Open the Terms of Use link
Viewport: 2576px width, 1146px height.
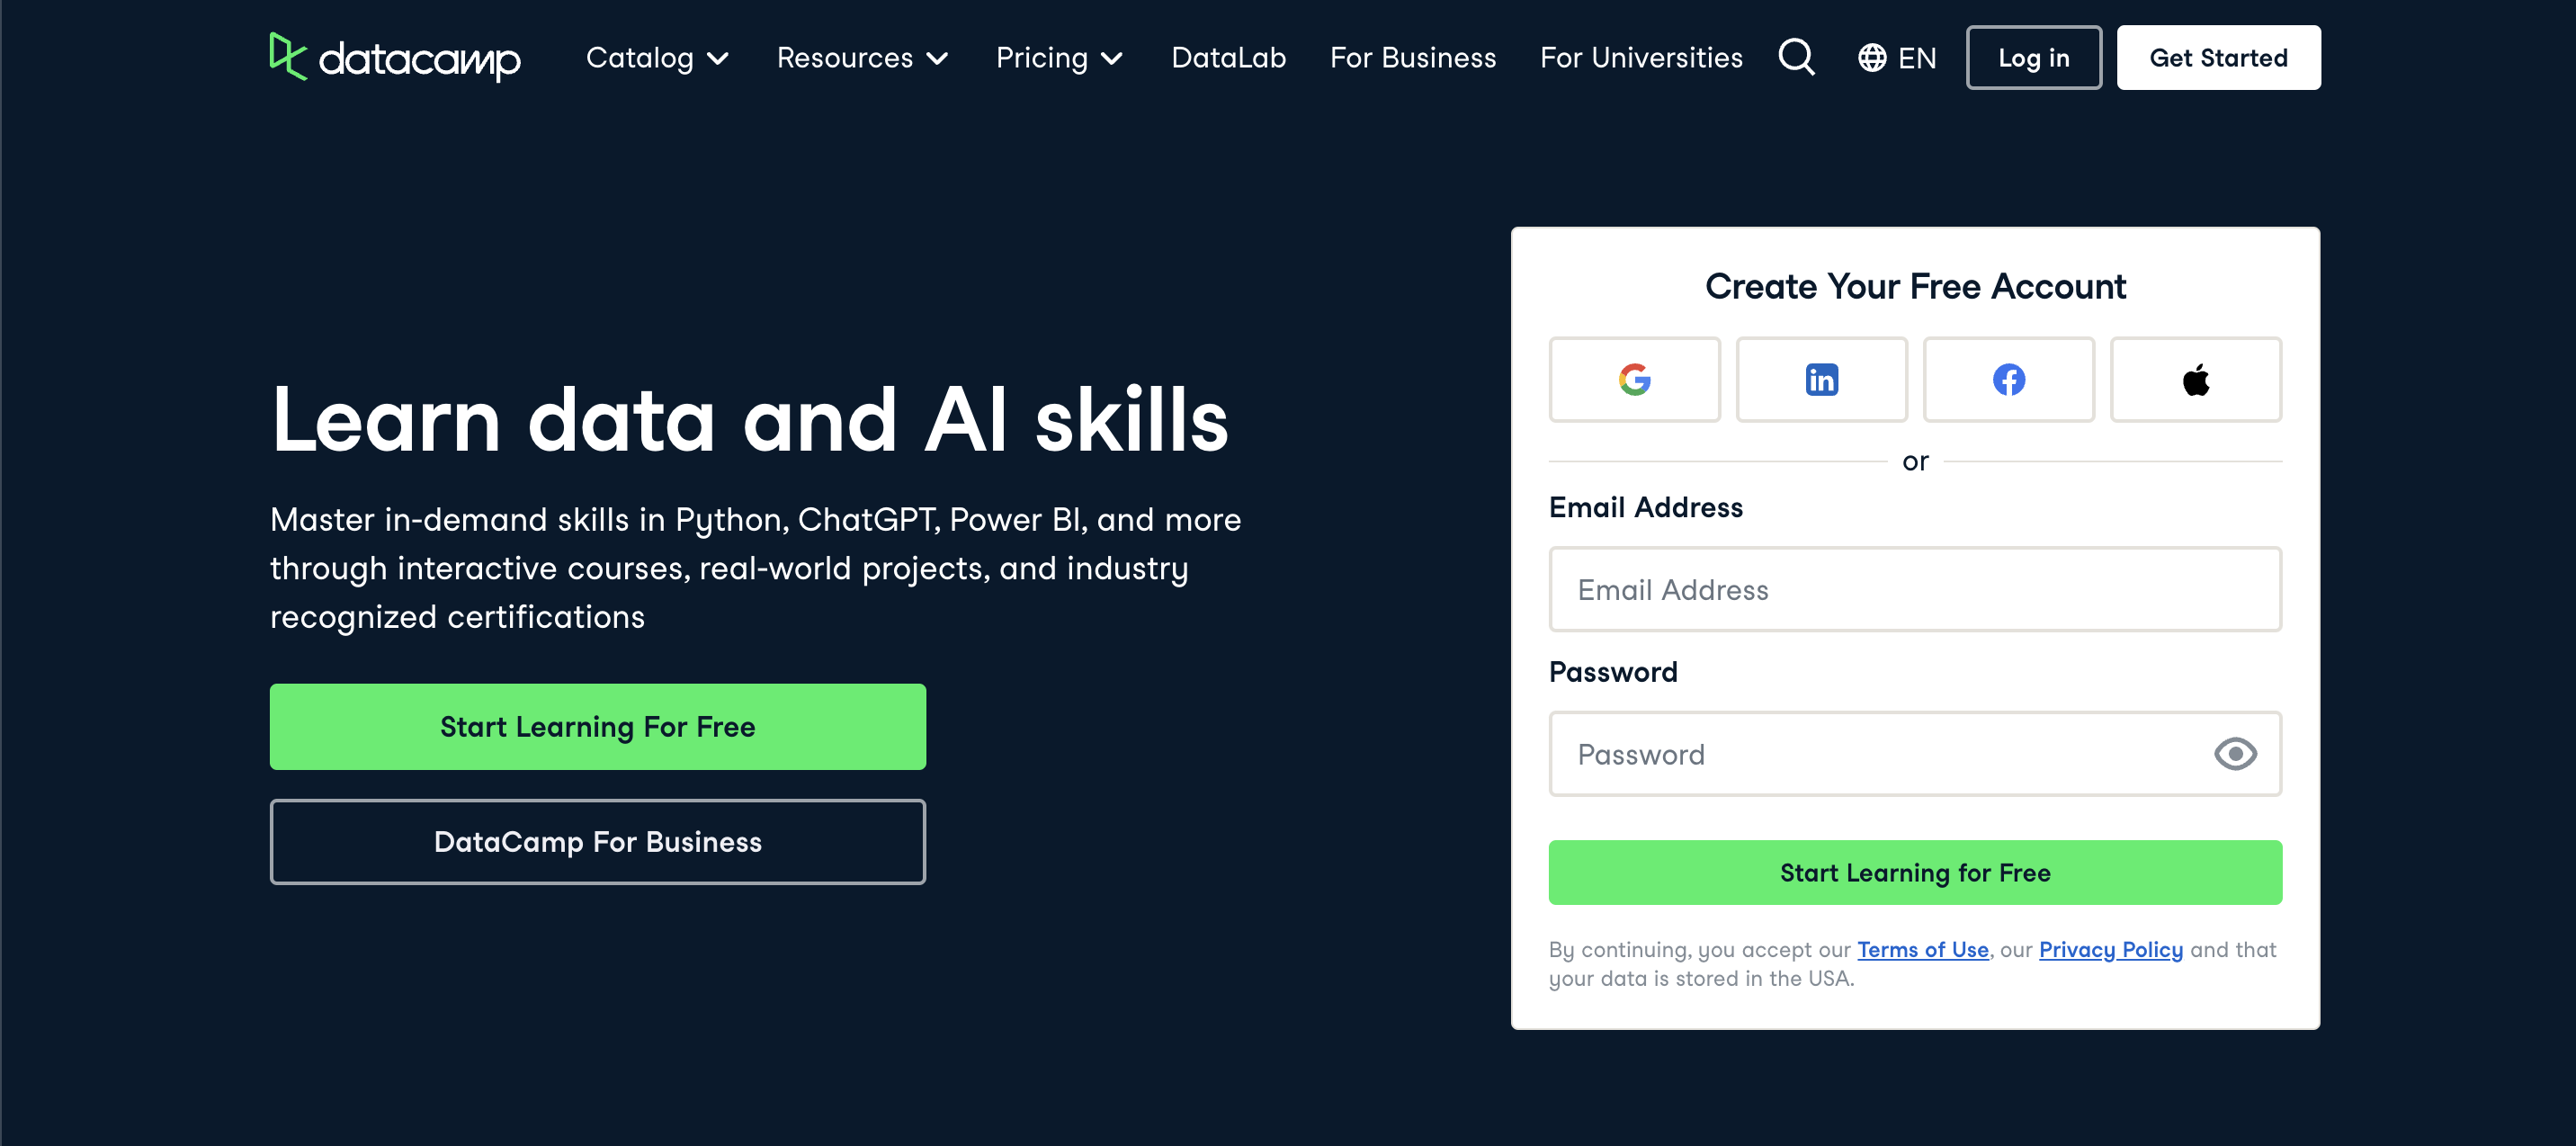click(x=1922, y=950)
